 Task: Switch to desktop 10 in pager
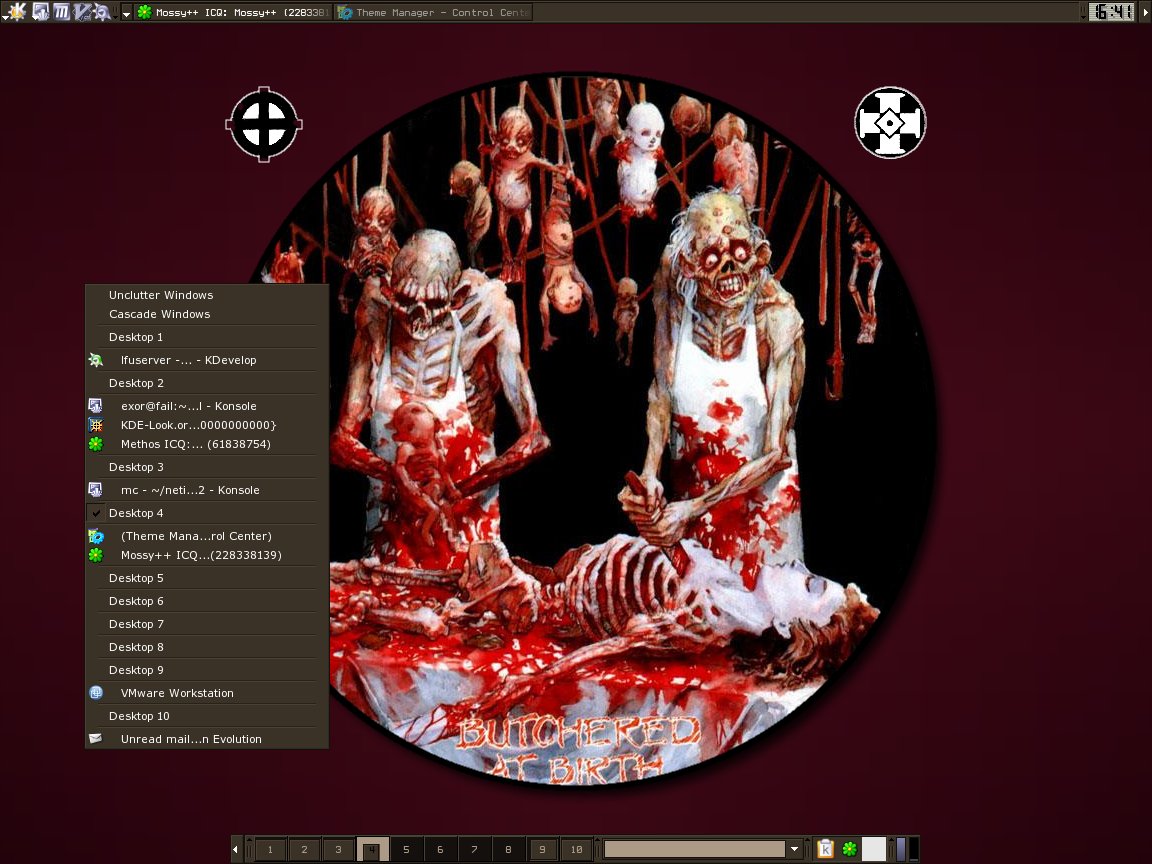tap(576, 849)
